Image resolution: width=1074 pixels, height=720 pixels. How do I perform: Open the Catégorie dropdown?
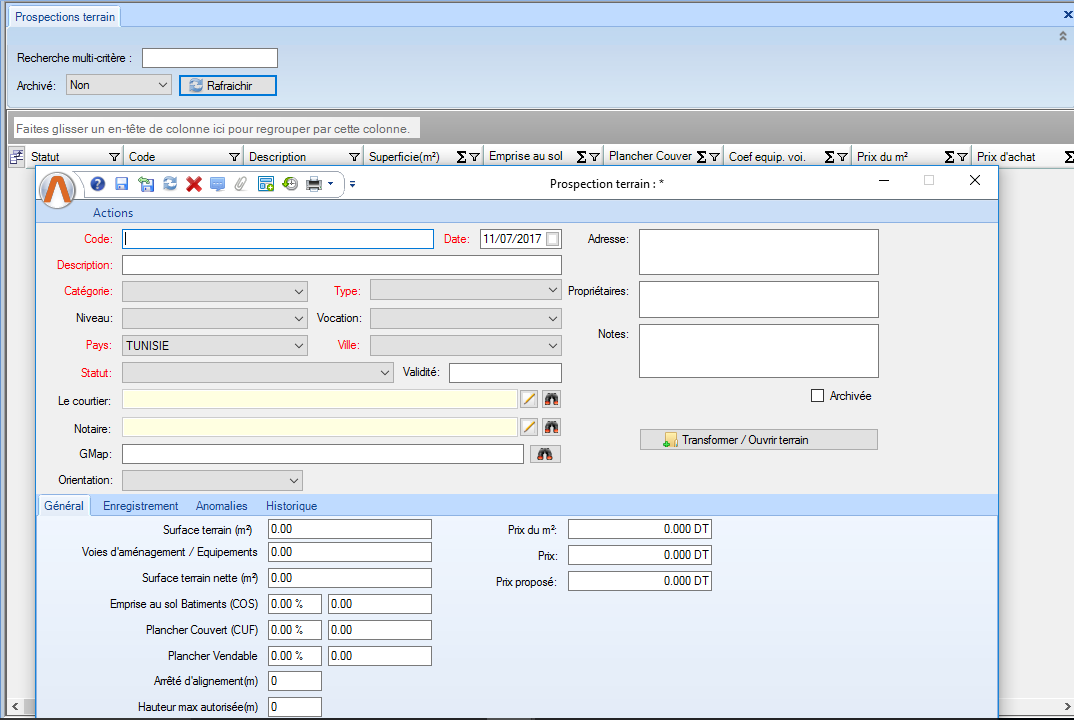click(x=214, y=291)
